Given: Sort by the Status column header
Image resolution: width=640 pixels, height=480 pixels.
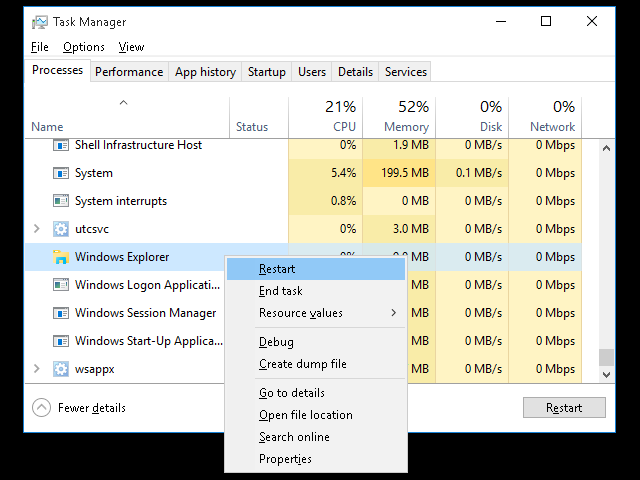Looking at the screenshot, I should click(x=259, y=117).
